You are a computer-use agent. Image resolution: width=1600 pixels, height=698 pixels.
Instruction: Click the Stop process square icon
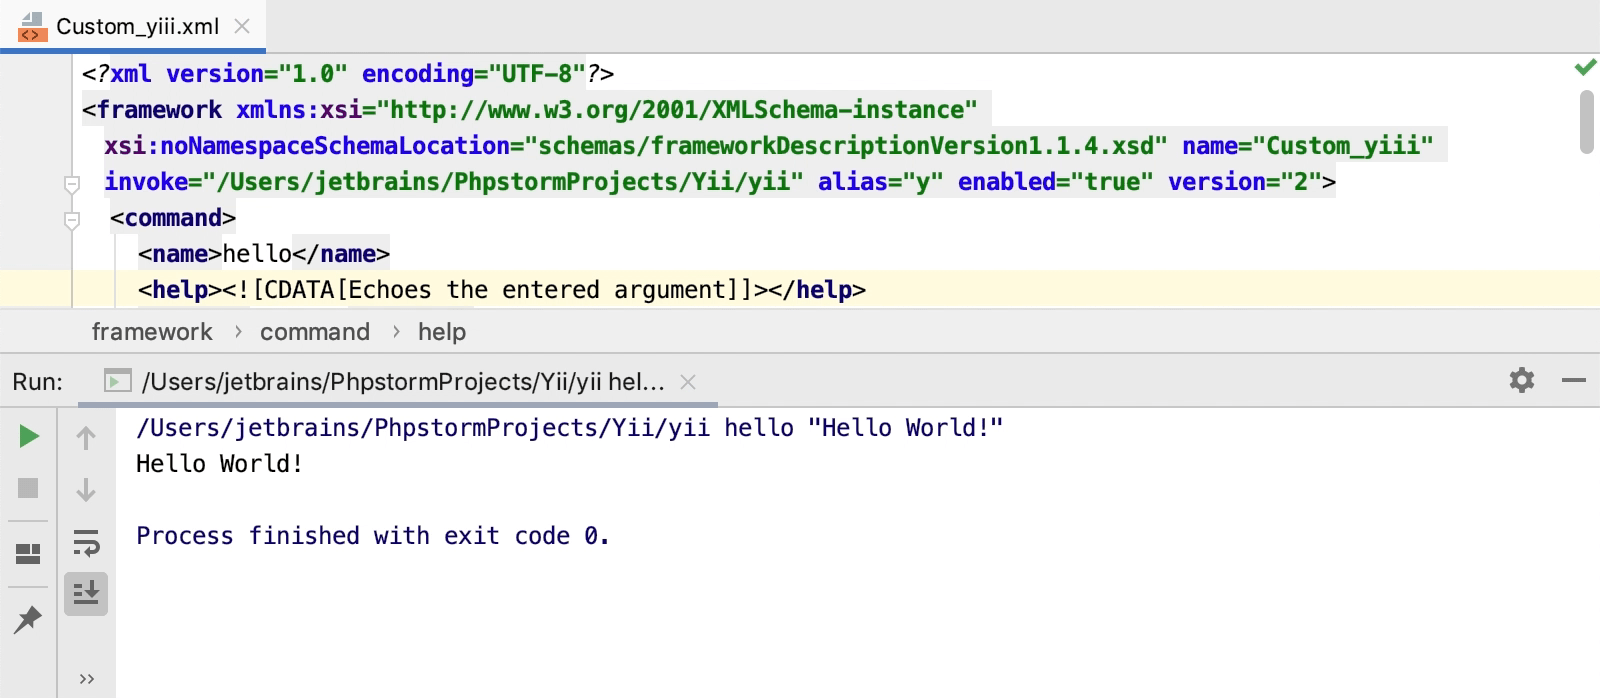coord(29,488)
